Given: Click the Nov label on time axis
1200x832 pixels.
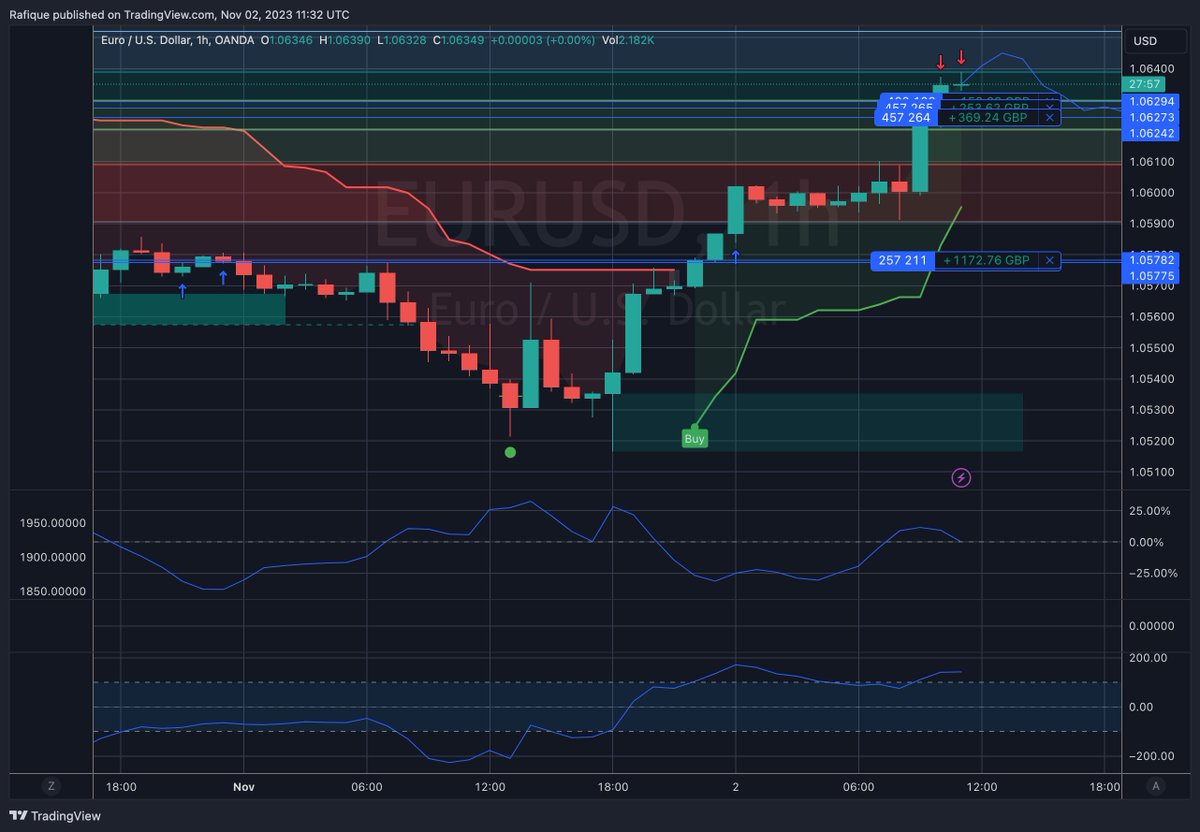Looking at the screenshot, I should [245, 787].
